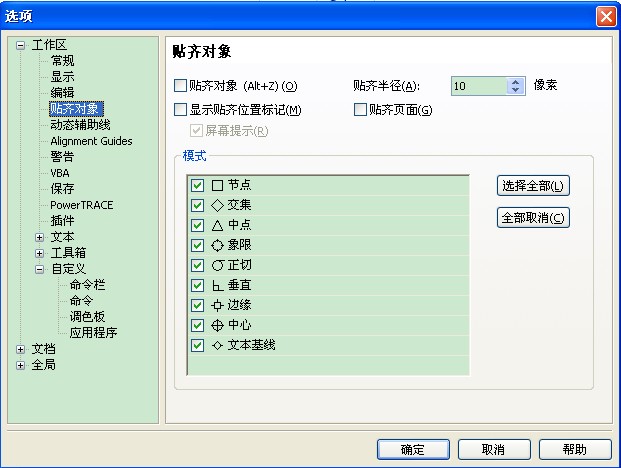621x468 pixels.
Task: Click the diamond intersection mode icon
Action: point(217,205)
